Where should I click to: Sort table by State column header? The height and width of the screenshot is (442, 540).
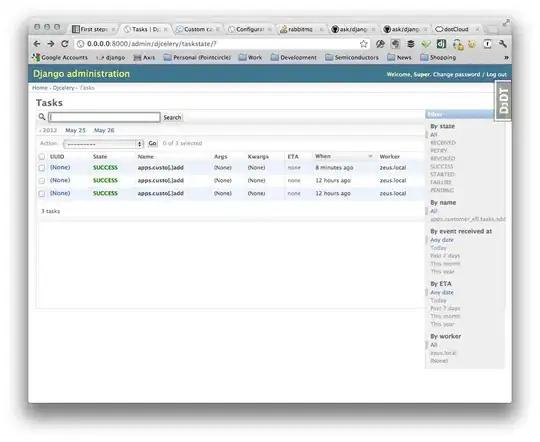[100, 156]
